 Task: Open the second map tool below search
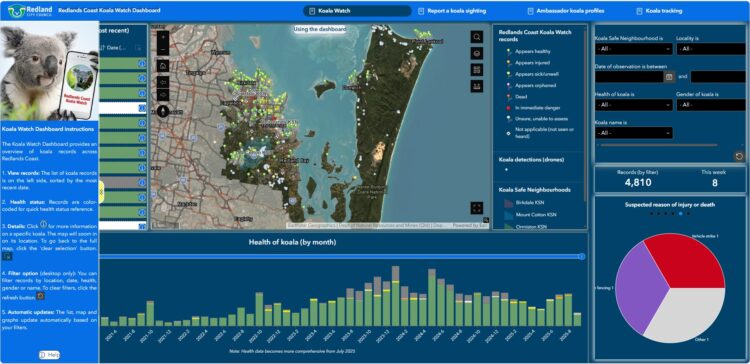click(476, 54)
